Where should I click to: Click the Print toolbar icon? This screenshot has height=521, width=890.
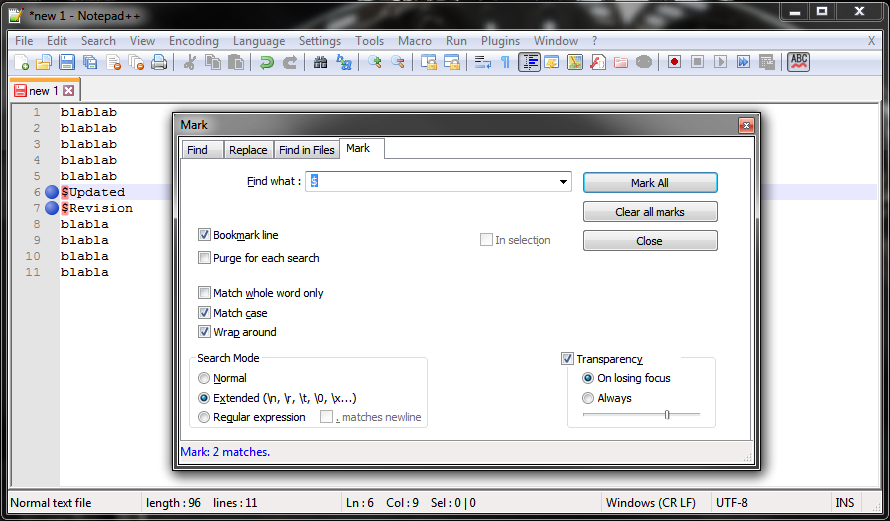coord(159,62)
